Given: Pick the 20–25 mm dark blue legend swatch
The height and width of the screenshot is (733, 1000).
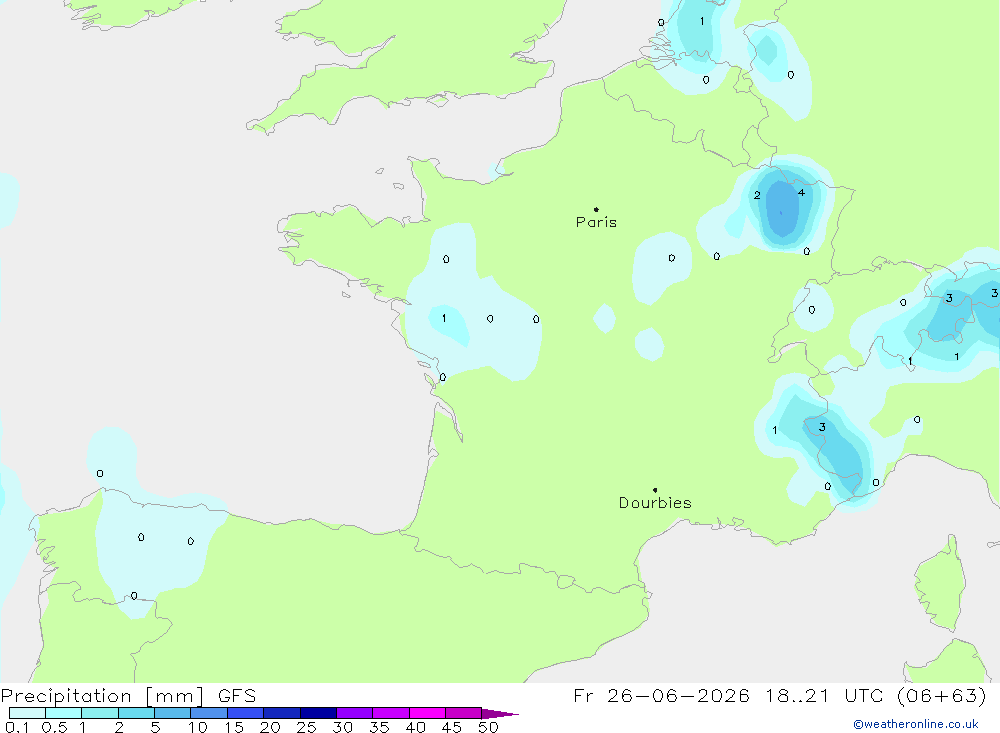Looking at the screenshot, I should coord(282,713).
